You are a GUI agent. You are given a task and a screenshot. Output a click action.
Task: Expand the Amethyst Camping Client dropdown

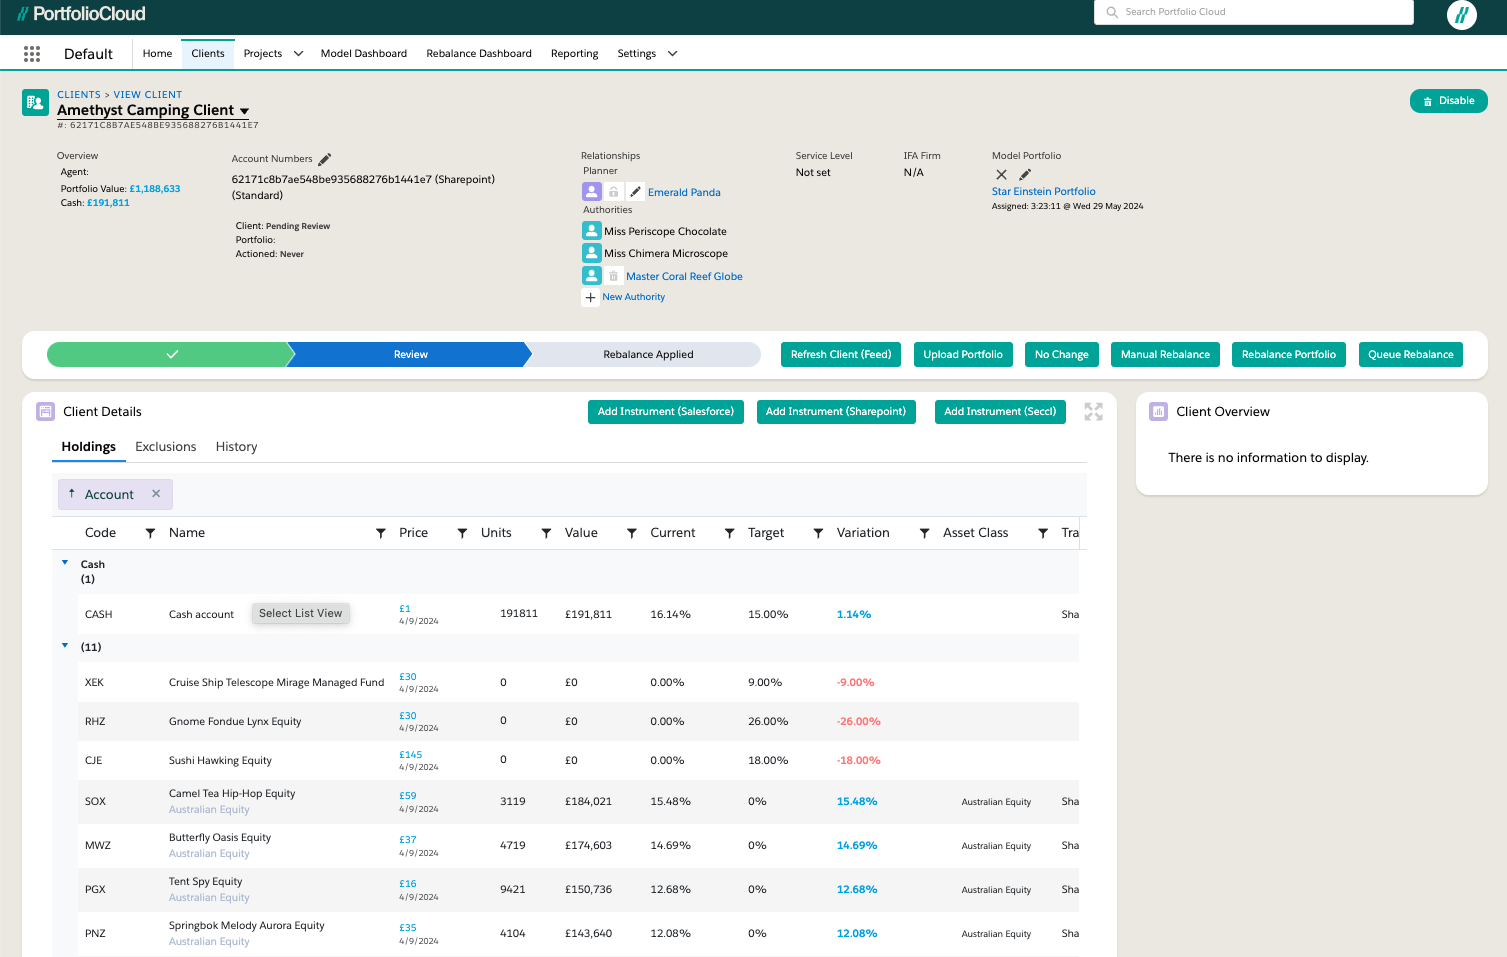(x=245, y=111)
